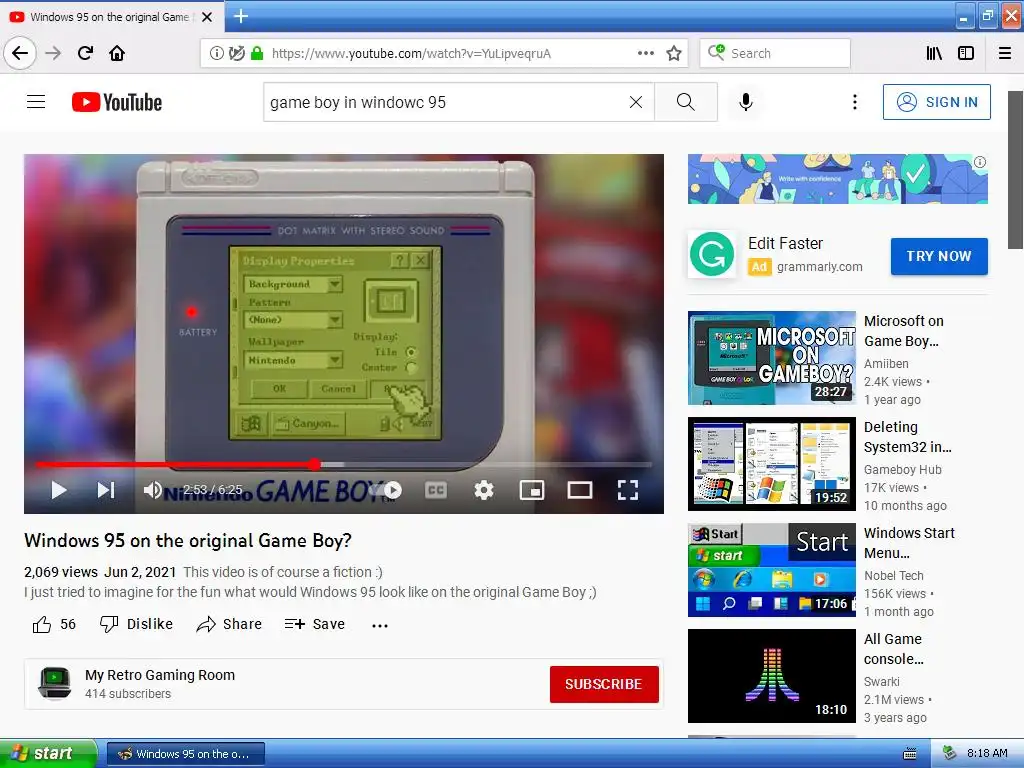Switch to theater mode

579,490
